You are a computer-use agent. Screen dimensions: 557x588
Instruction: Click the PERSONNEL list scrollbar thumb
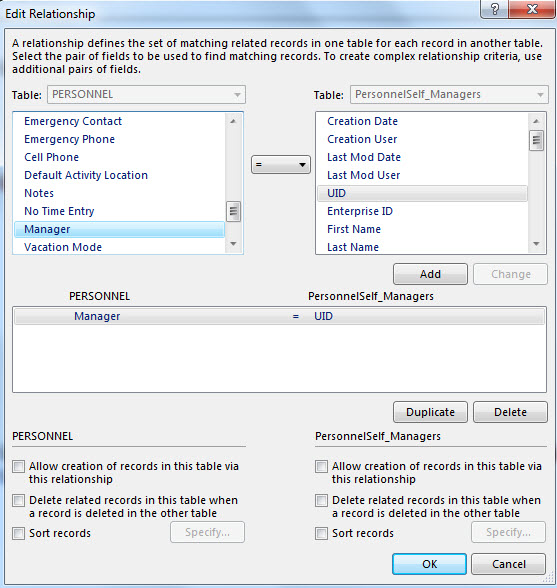coord(233,212)
